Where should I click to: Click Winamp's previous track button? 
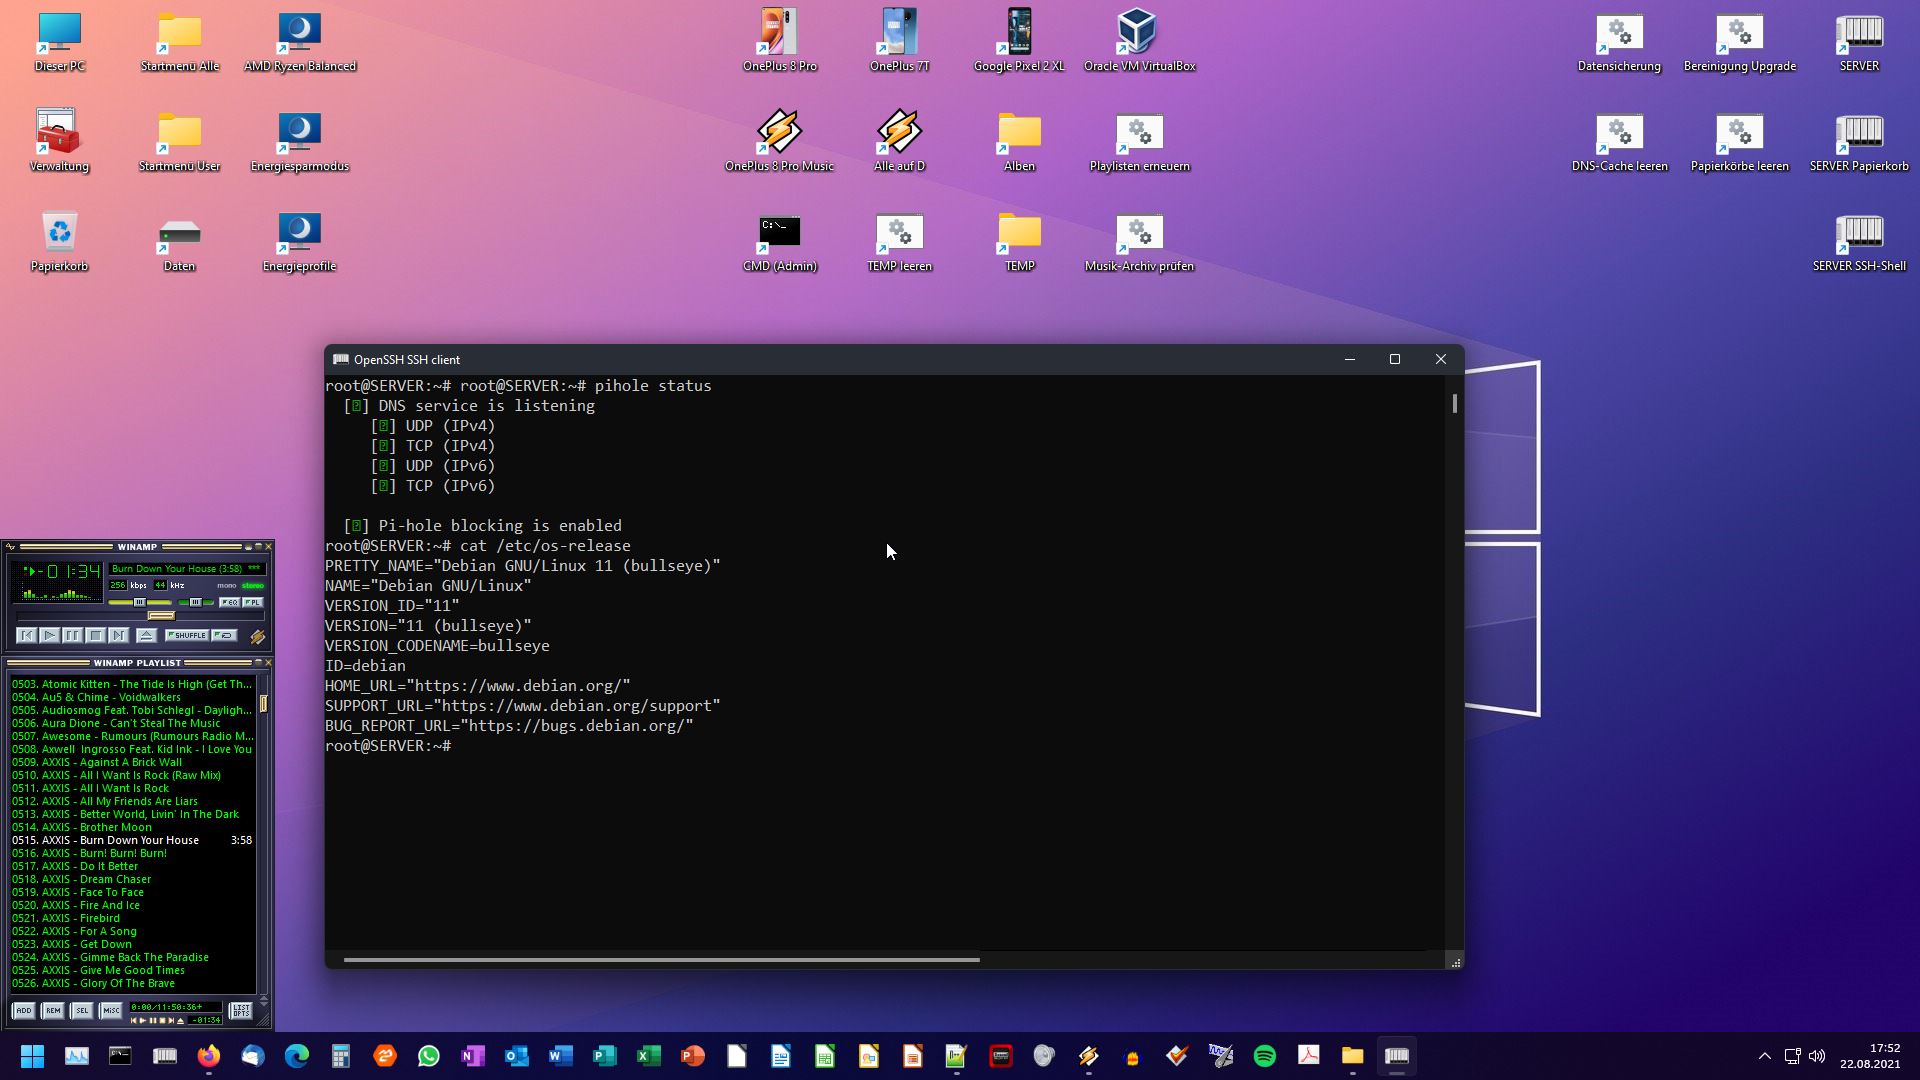tap(27, 635)
